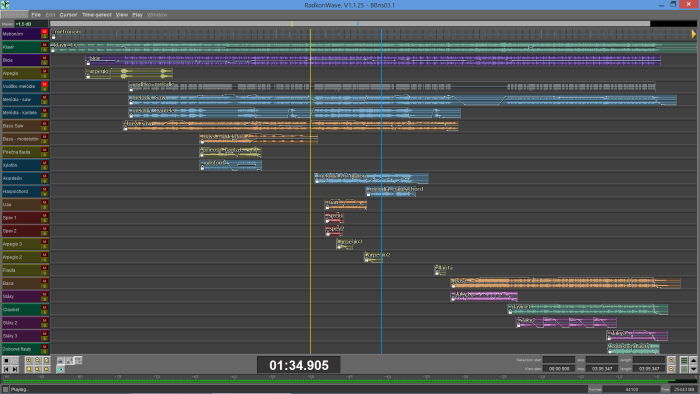
Task: Click the blue marker on the overview bar
Action: (358, 24)
